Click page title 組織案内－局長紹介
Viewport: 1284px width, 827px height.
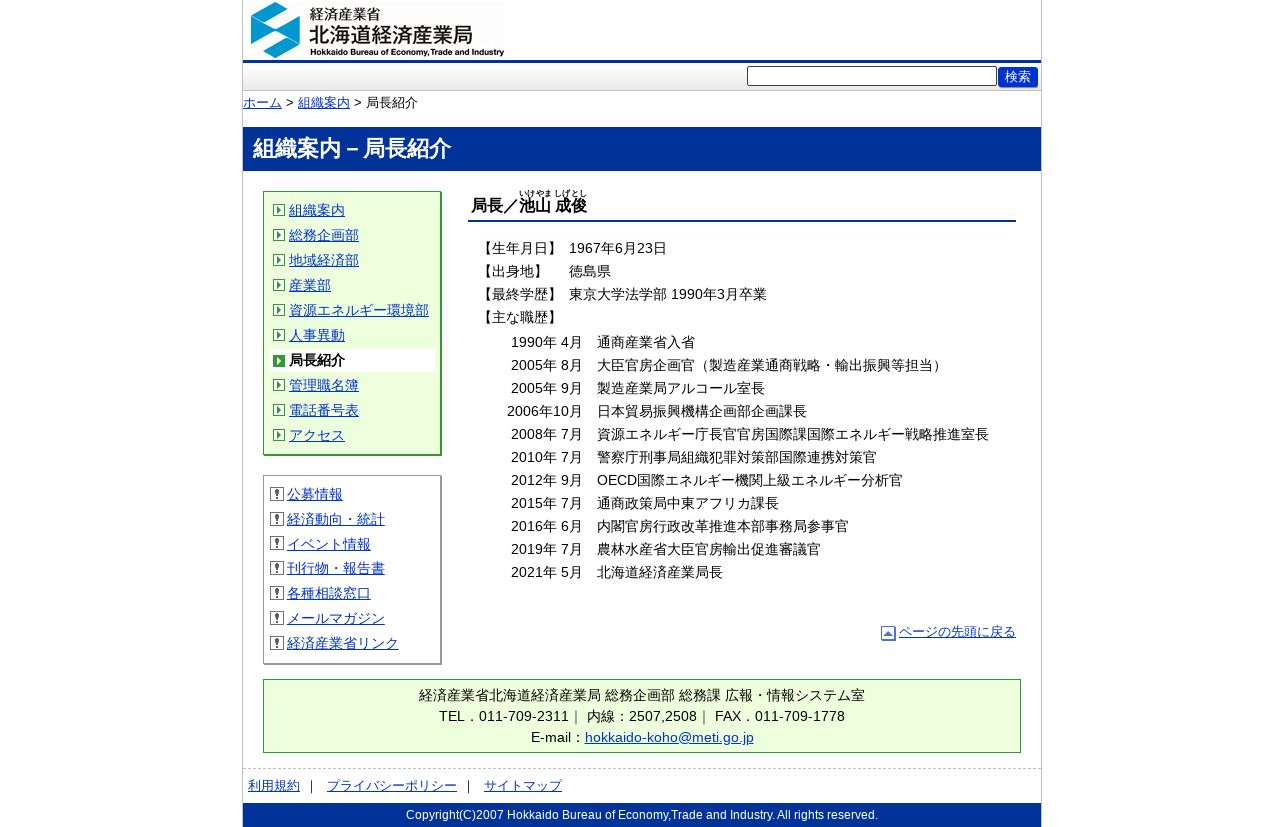352,149
